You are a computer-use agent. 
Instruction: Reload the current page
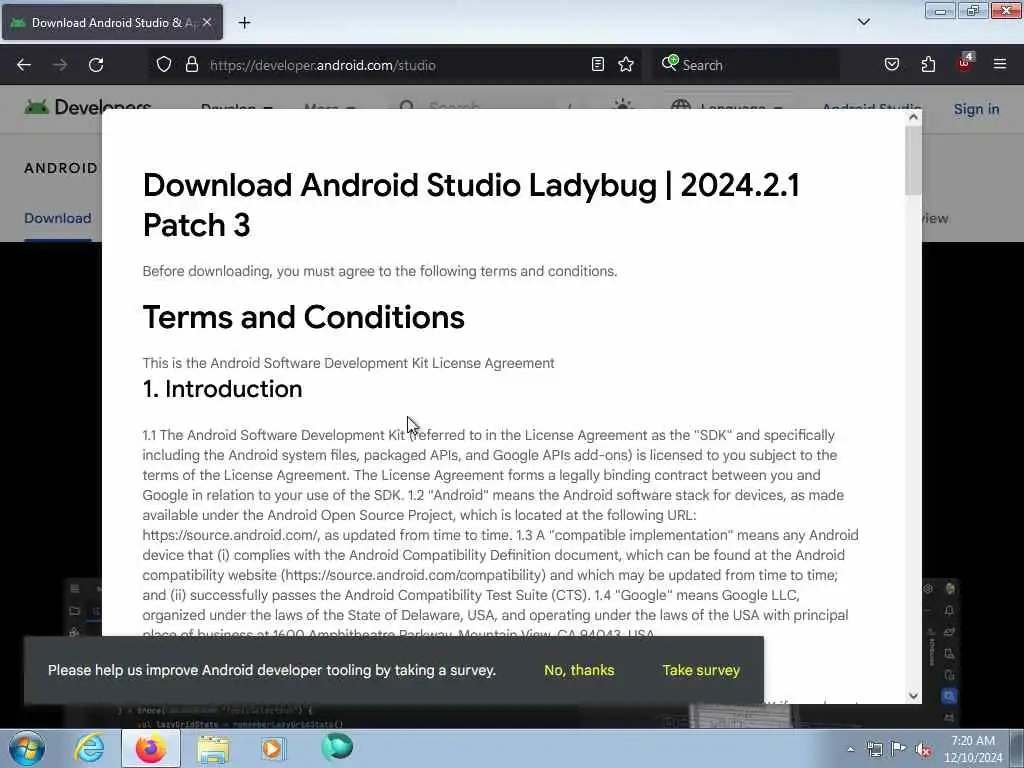point(96,65)
